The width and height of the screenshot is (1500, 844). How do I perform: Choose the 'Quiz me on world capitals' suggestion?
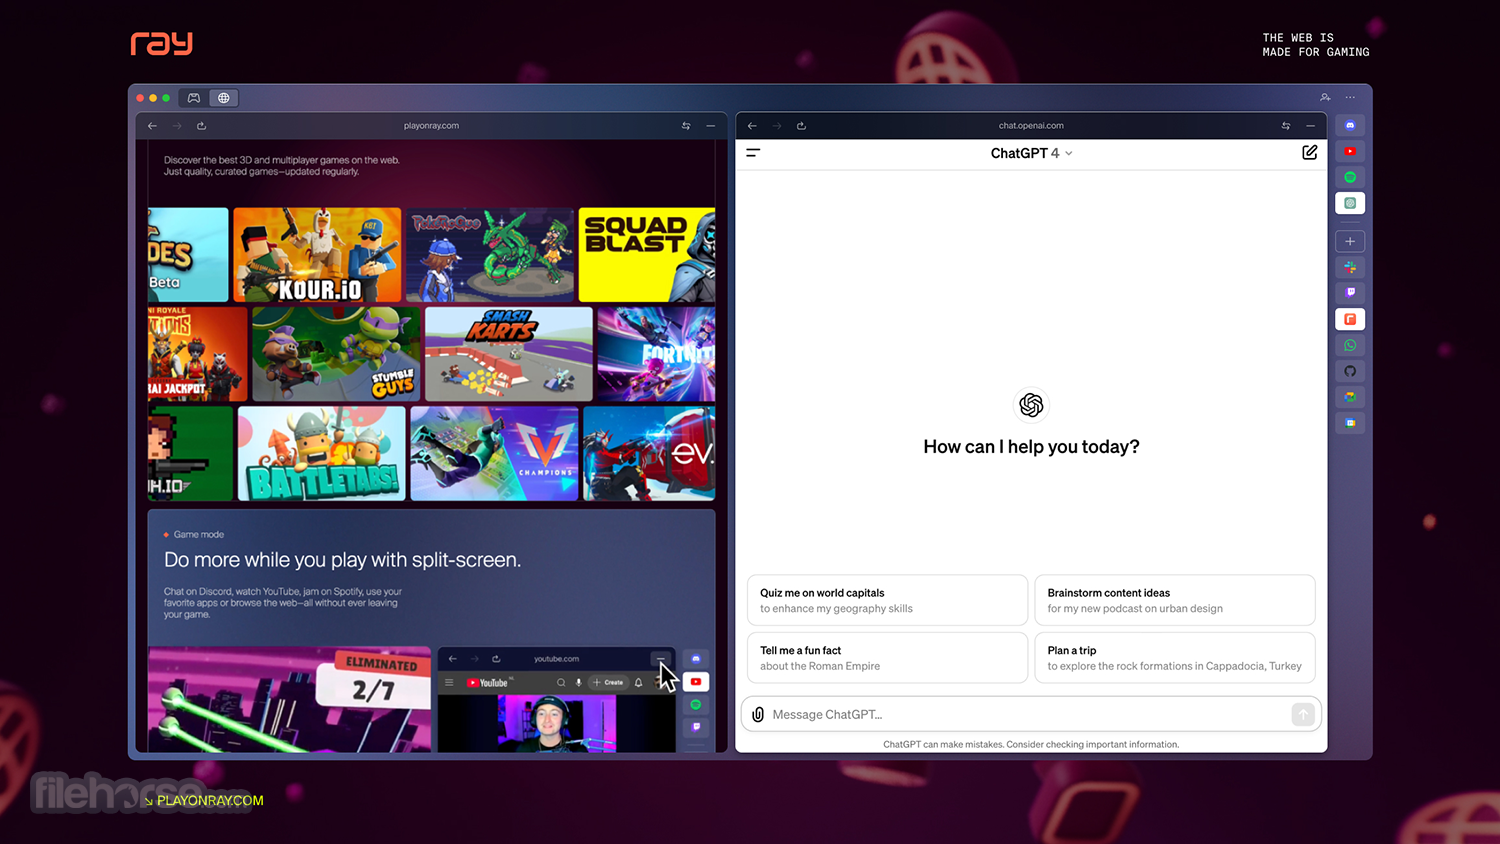(887, 600)
